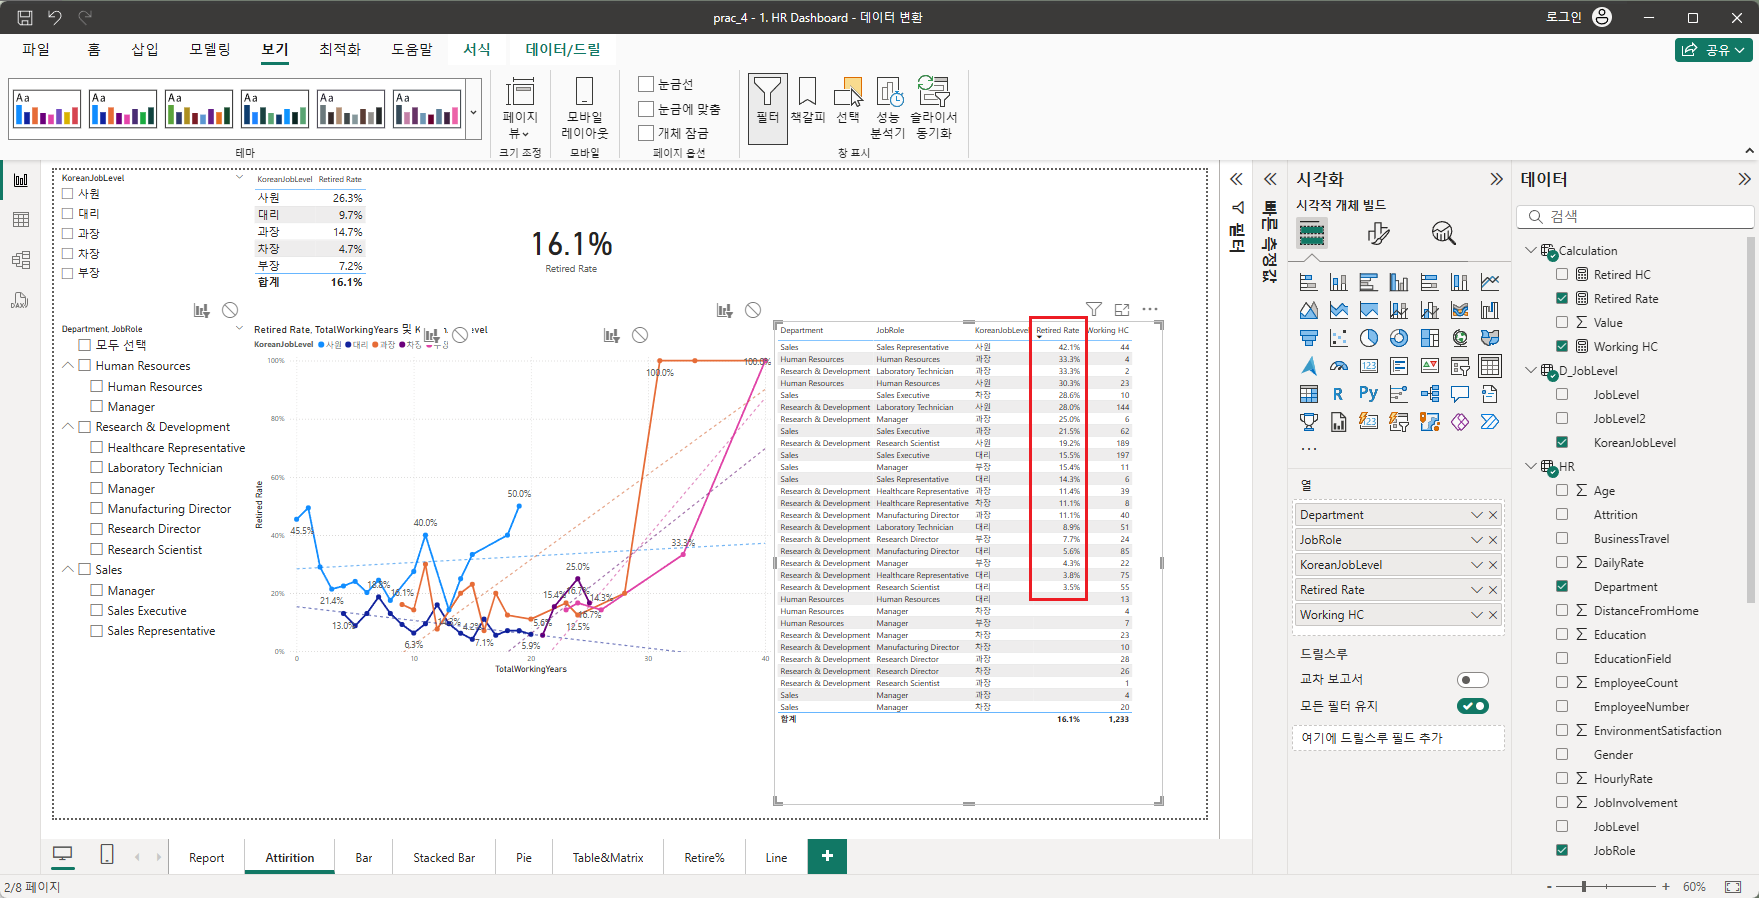This screenshot has width=1759, height=898.
Task: Open the DAX query view sidebar icon
Action: (21, 300)
